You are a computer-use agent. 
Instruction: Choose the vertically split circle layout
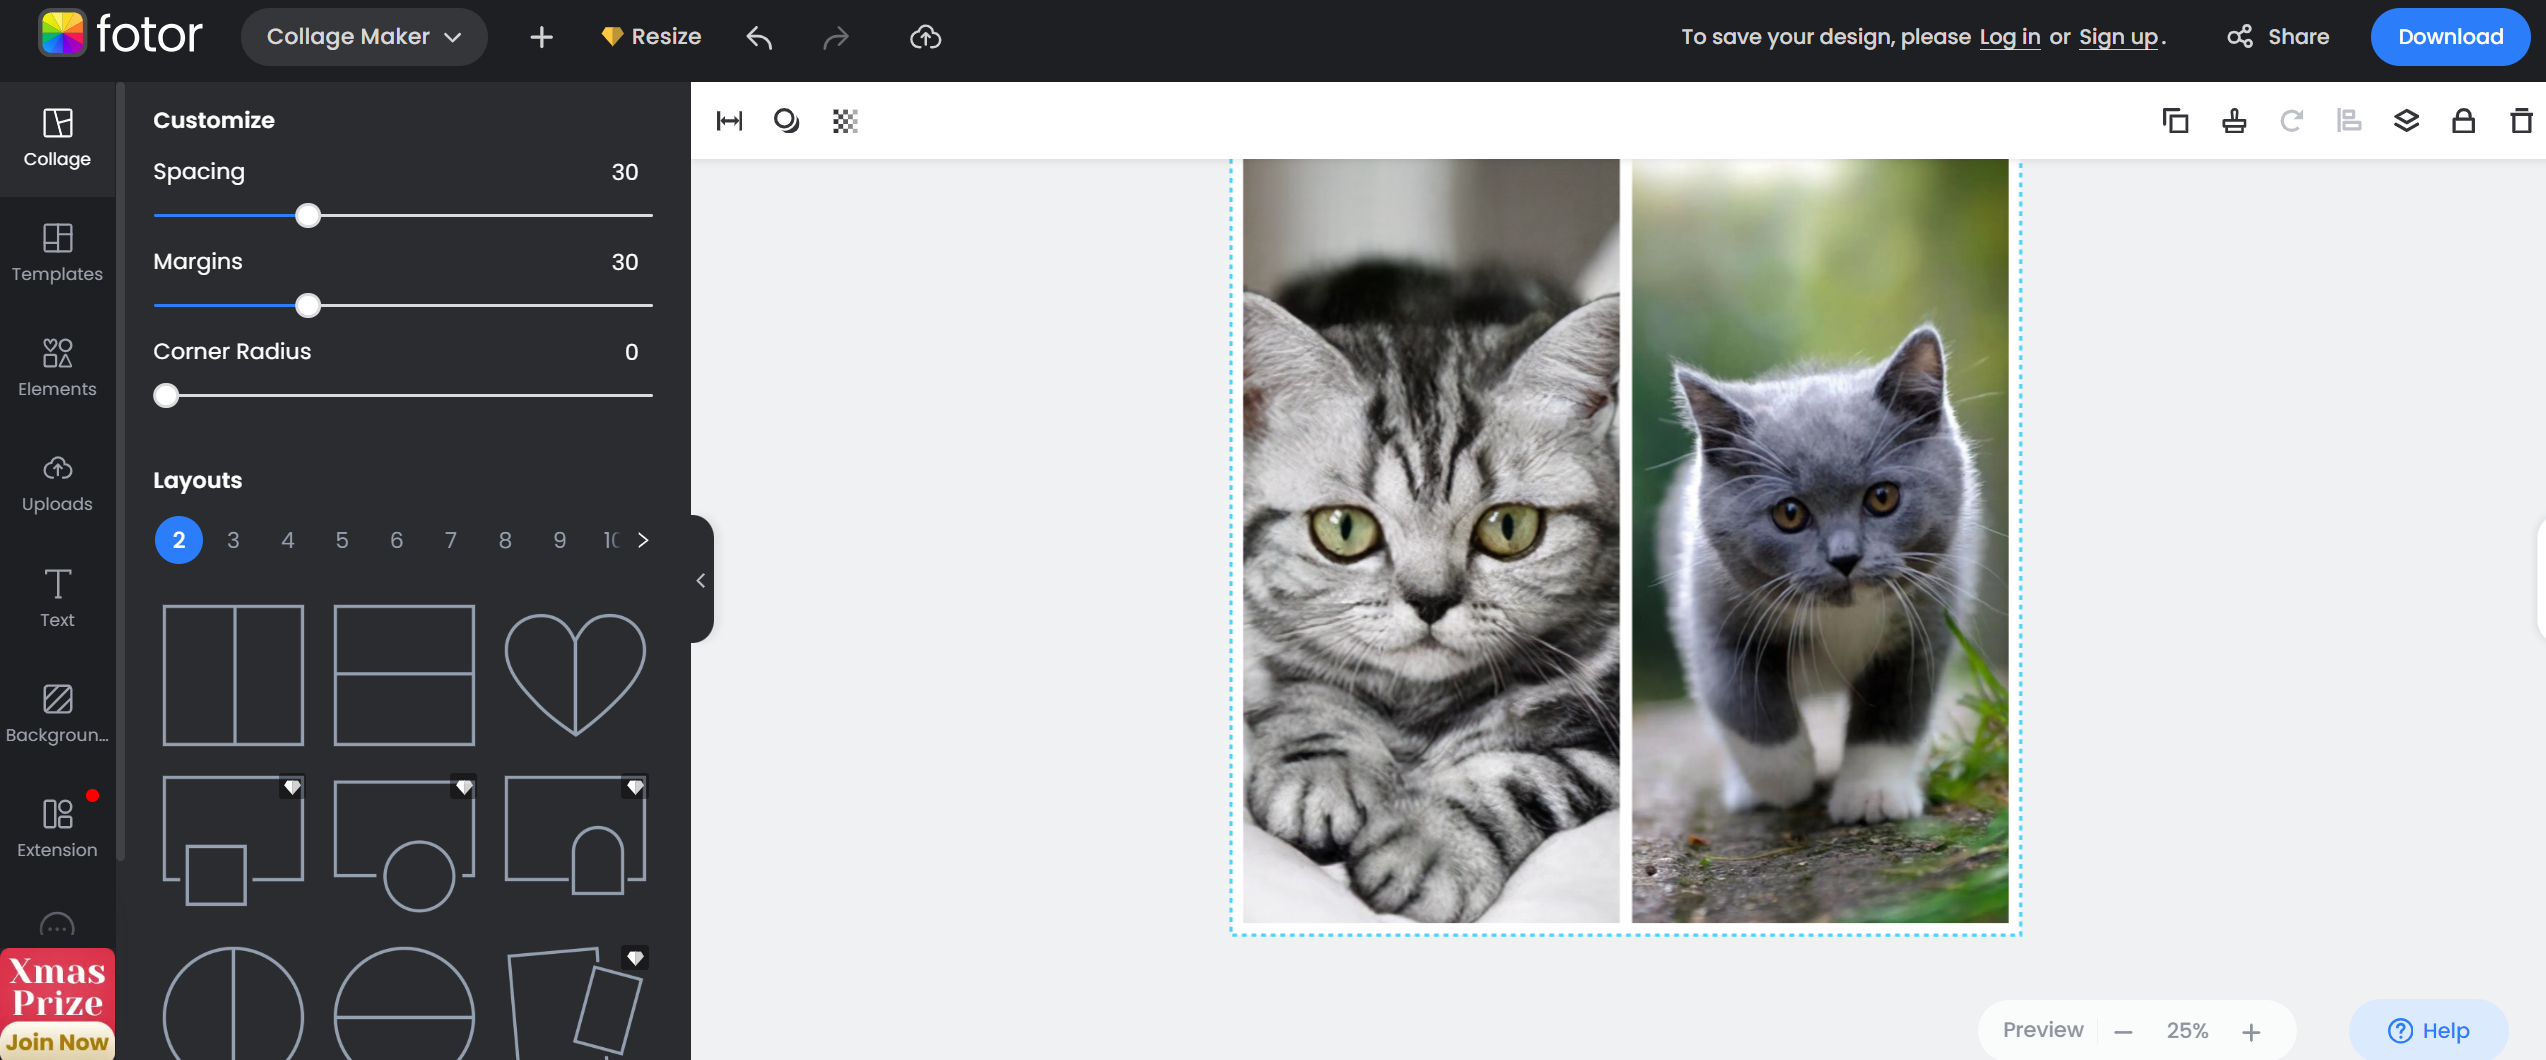tap(233, 1003)
